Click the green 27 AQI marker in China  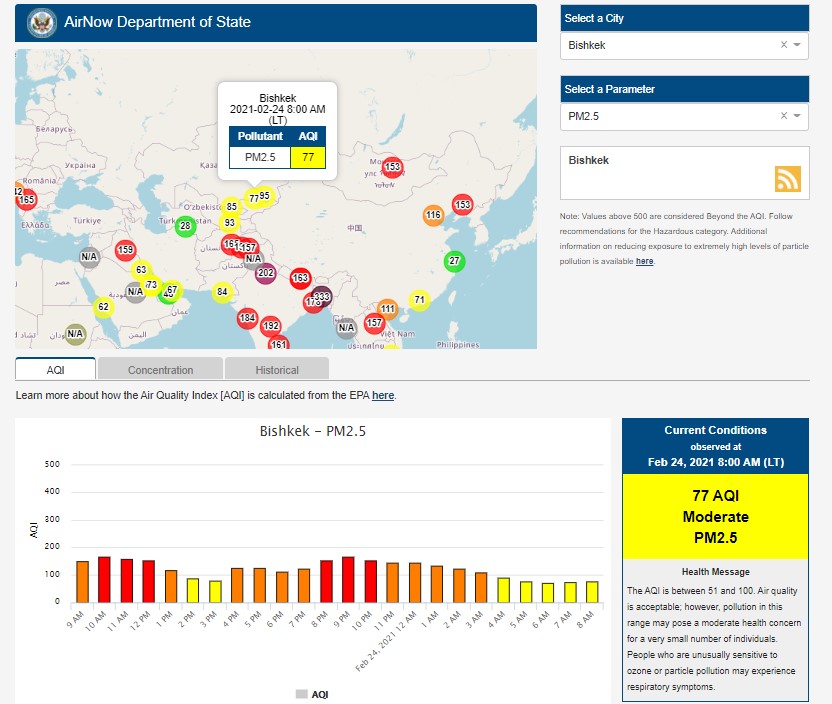coord(454,261)
